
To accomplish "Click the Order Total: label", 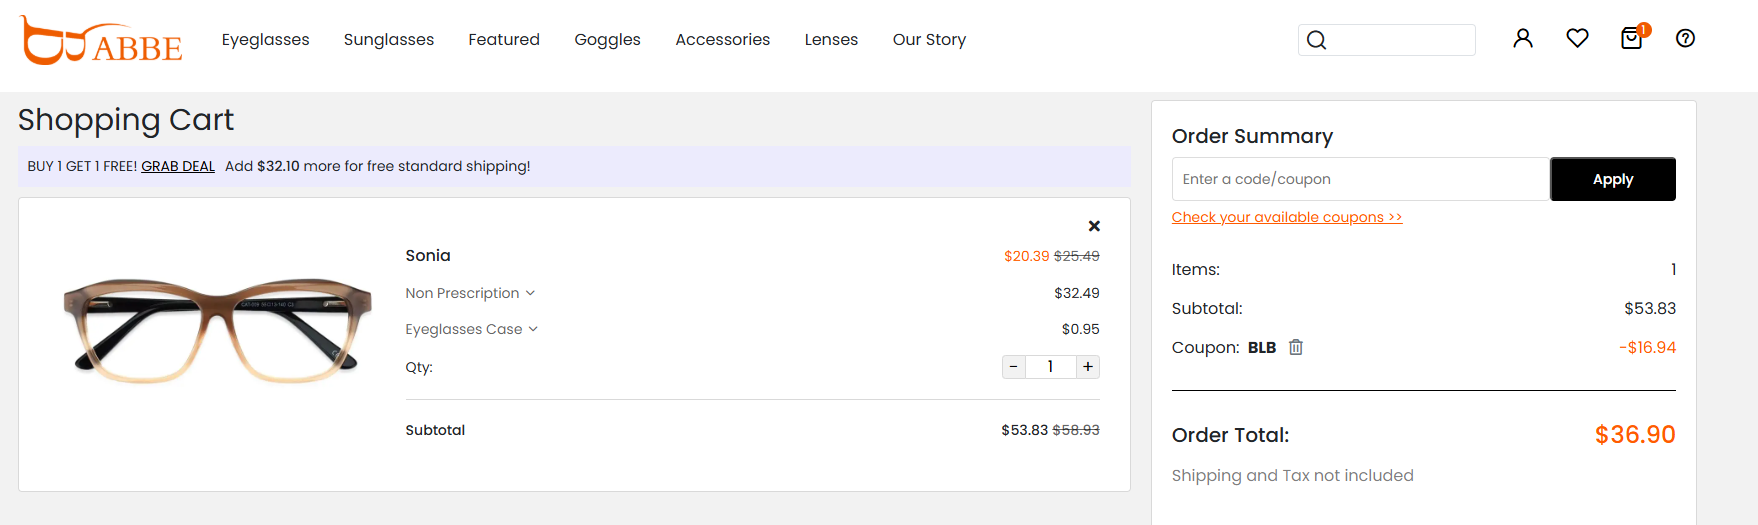I will click(1231, 435).
